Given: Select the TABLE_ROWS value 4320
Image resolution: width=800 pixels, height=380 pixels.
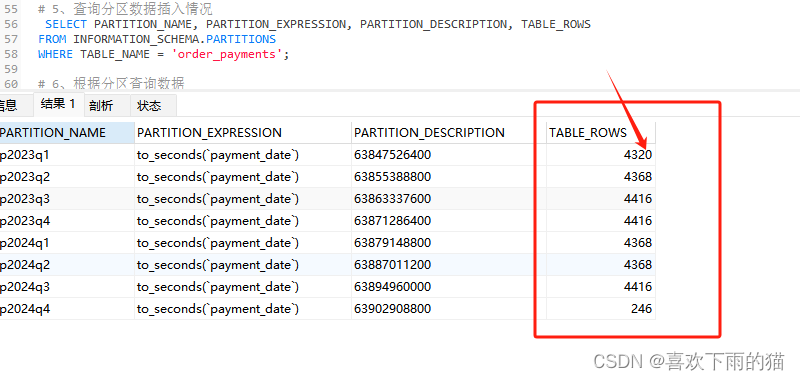Looking at the screenshot, I should tap(637, 155).
